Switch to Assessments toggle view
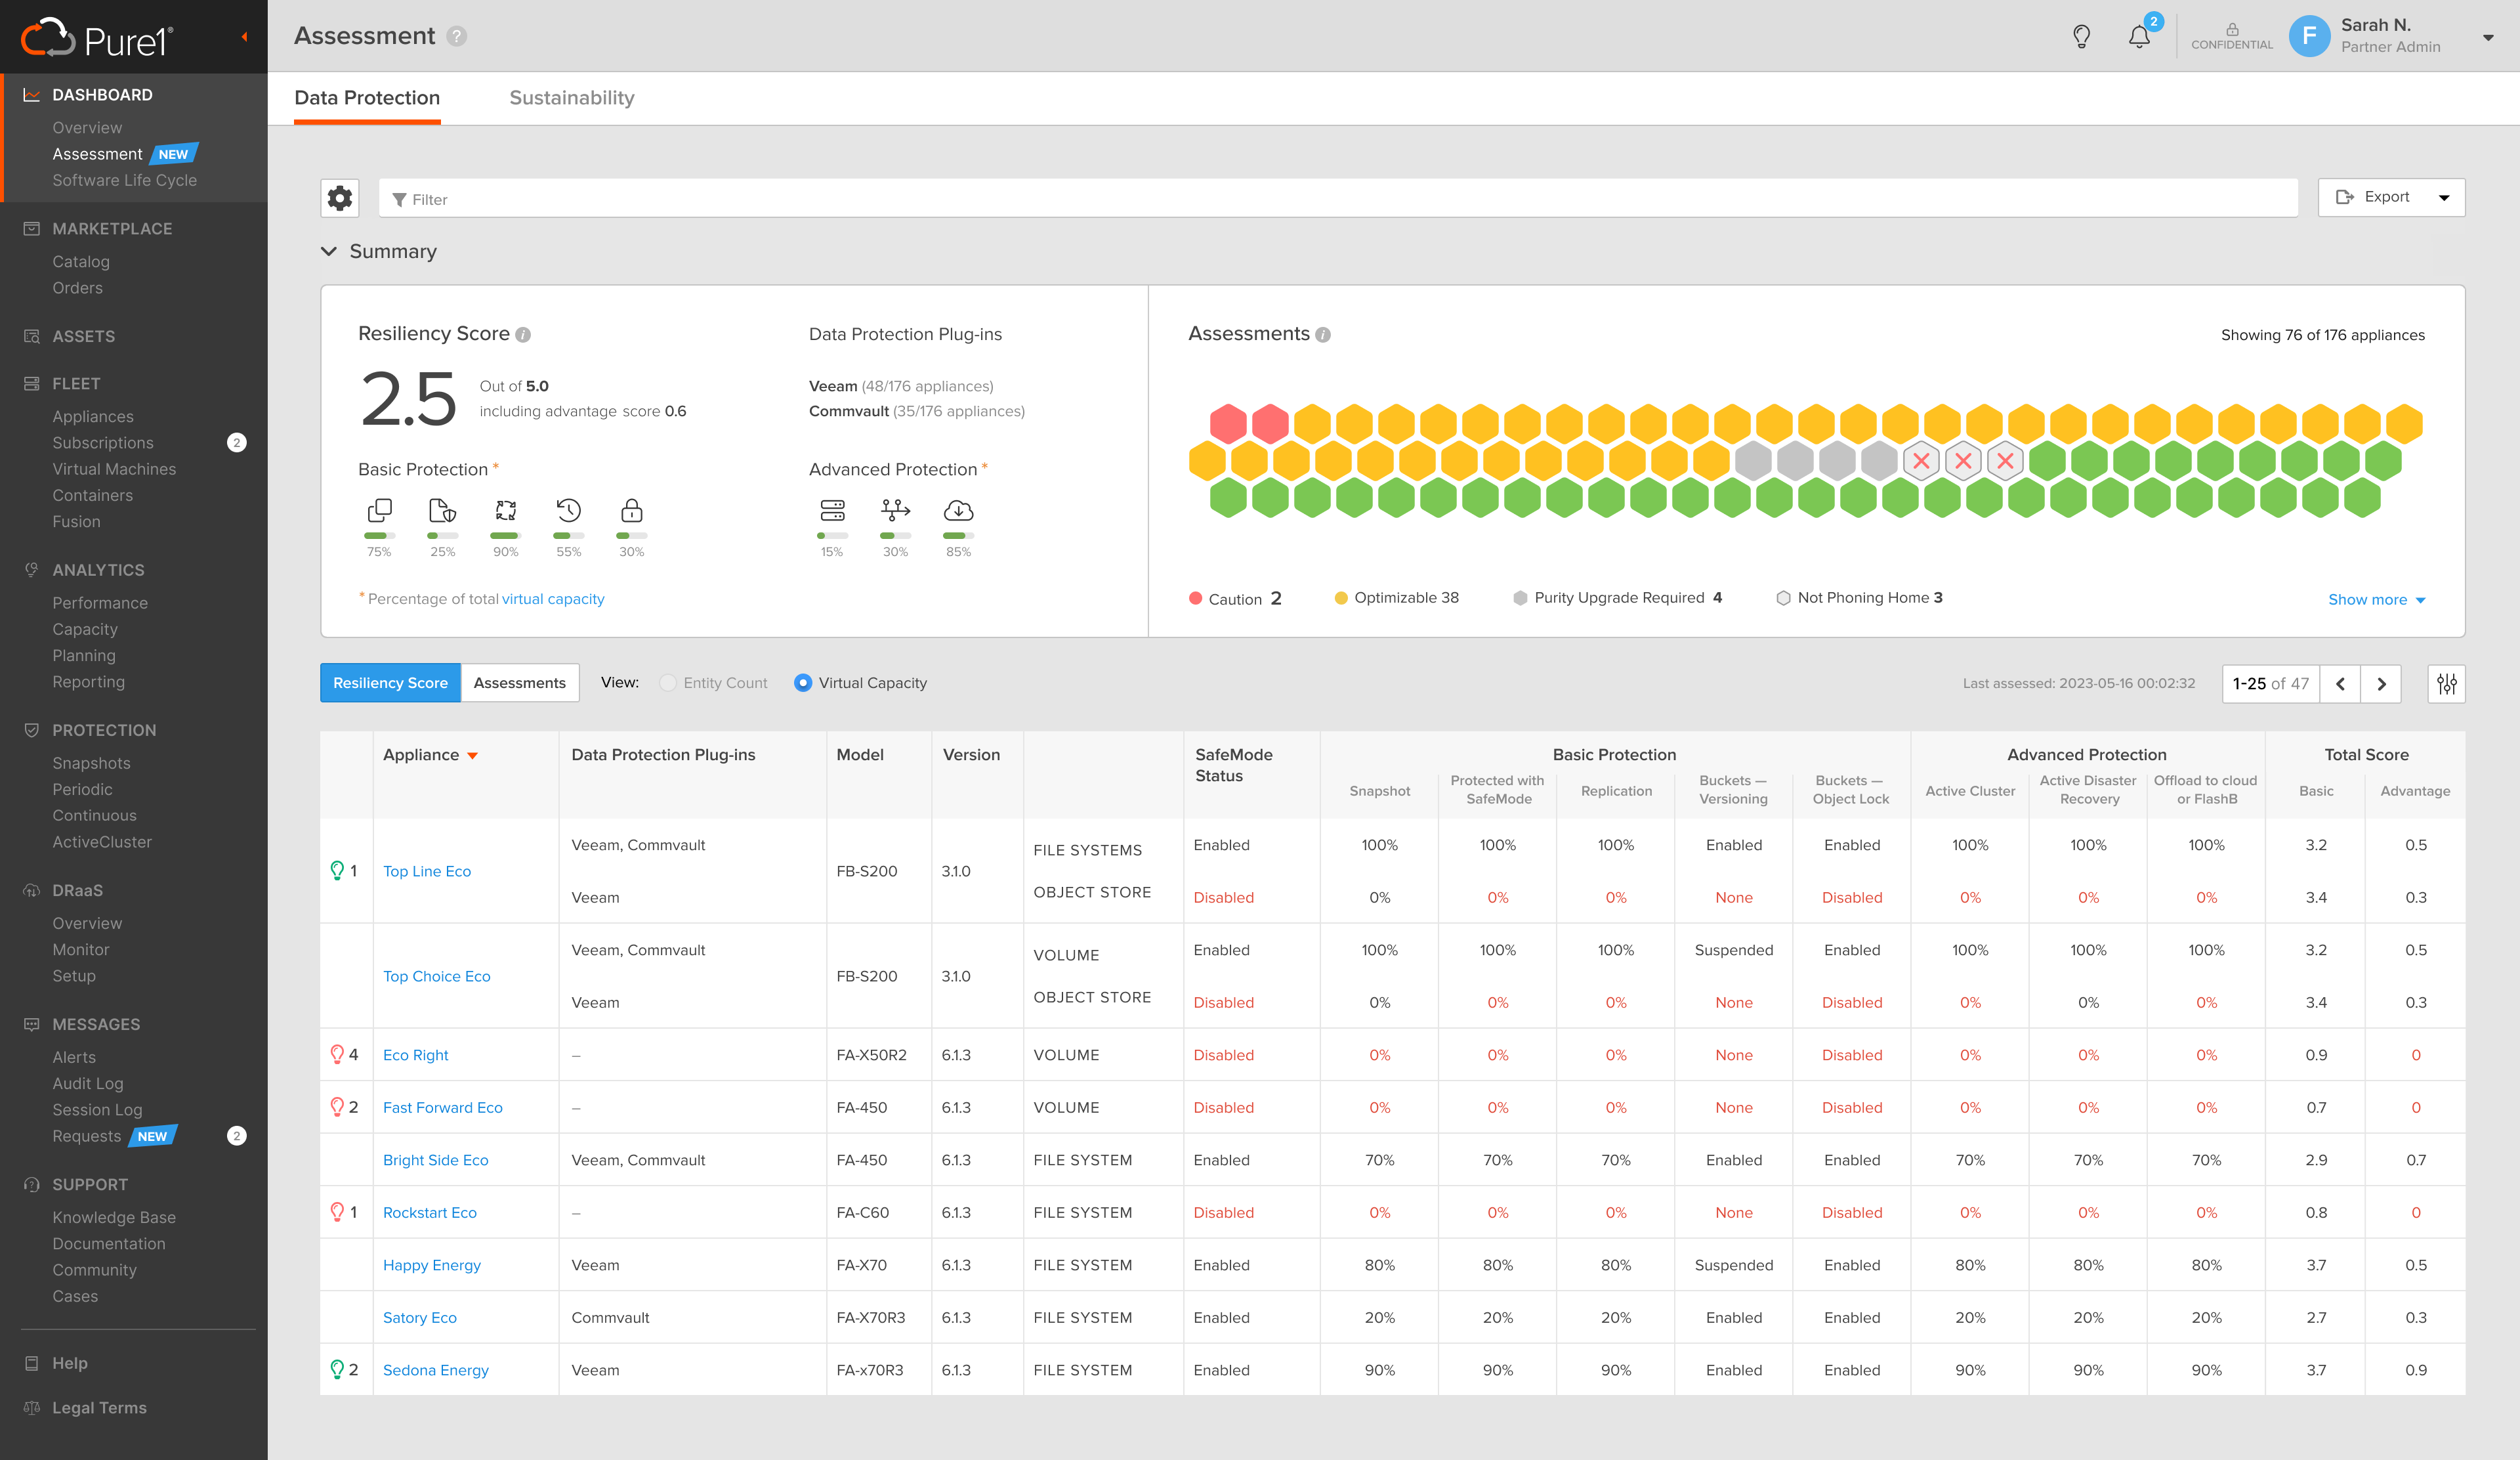 click(519, 683)
